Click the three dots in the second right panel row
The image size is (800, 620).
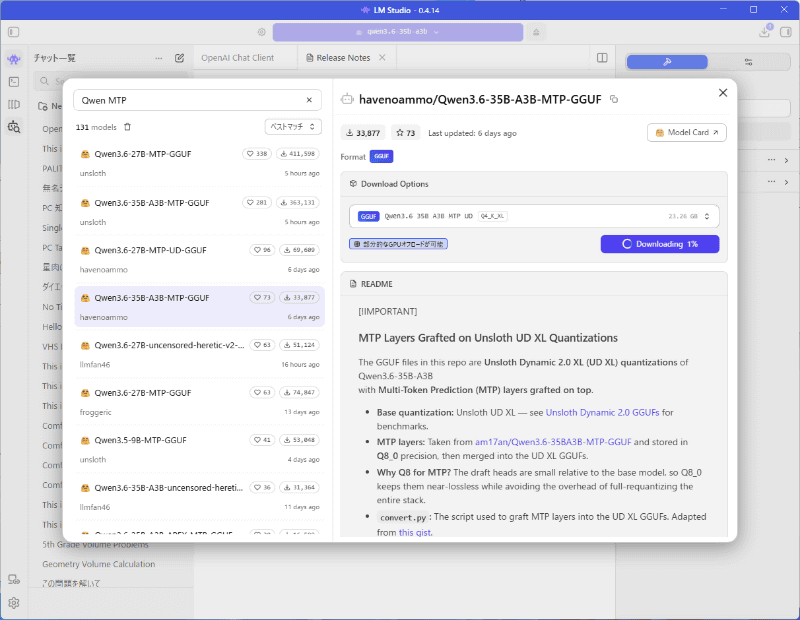point(771,182)
